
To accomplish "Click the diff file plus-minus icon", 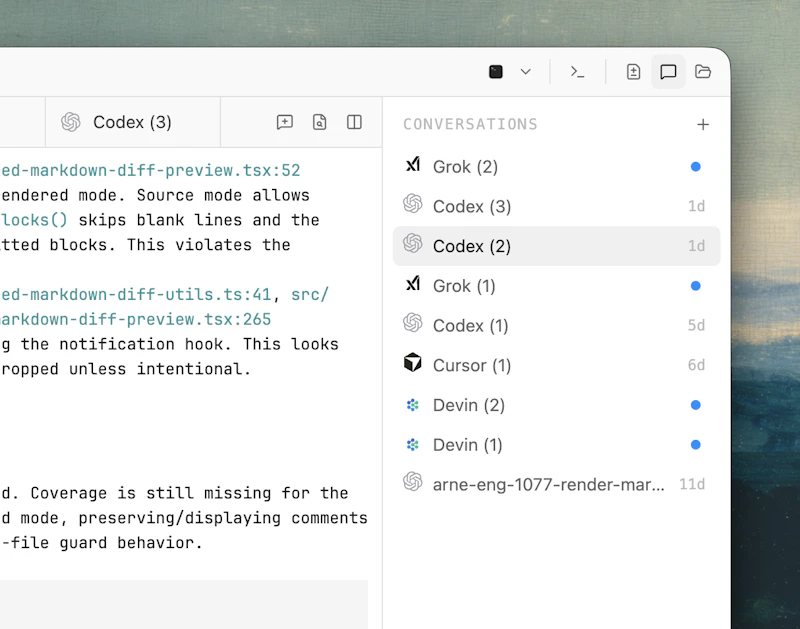I will [x=633, y=72].
